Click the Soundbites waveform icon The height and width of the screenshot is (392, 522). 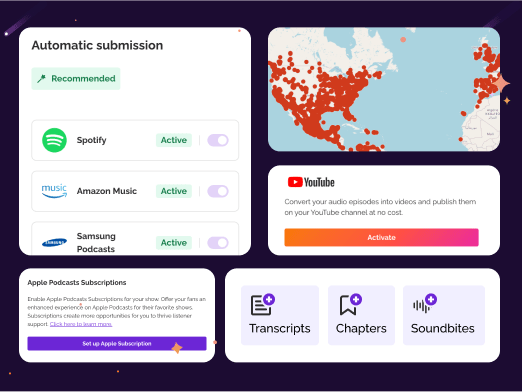(425, 304)
